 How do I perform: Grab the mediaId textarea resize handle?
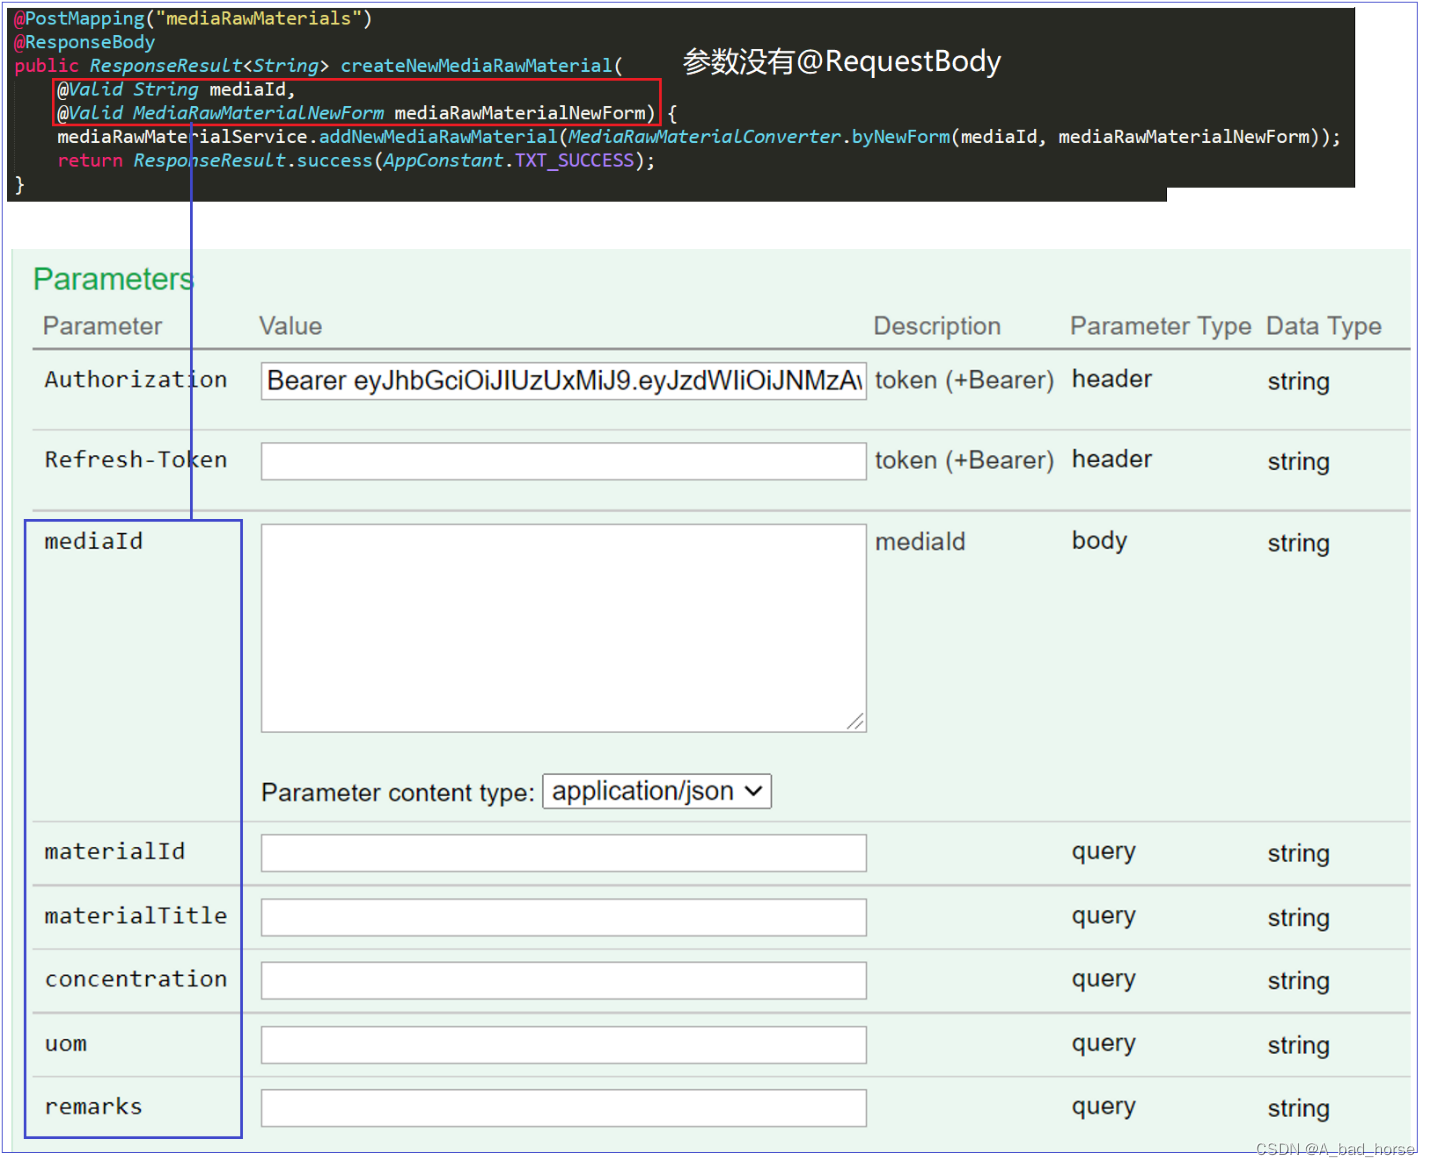click(856, 722)
